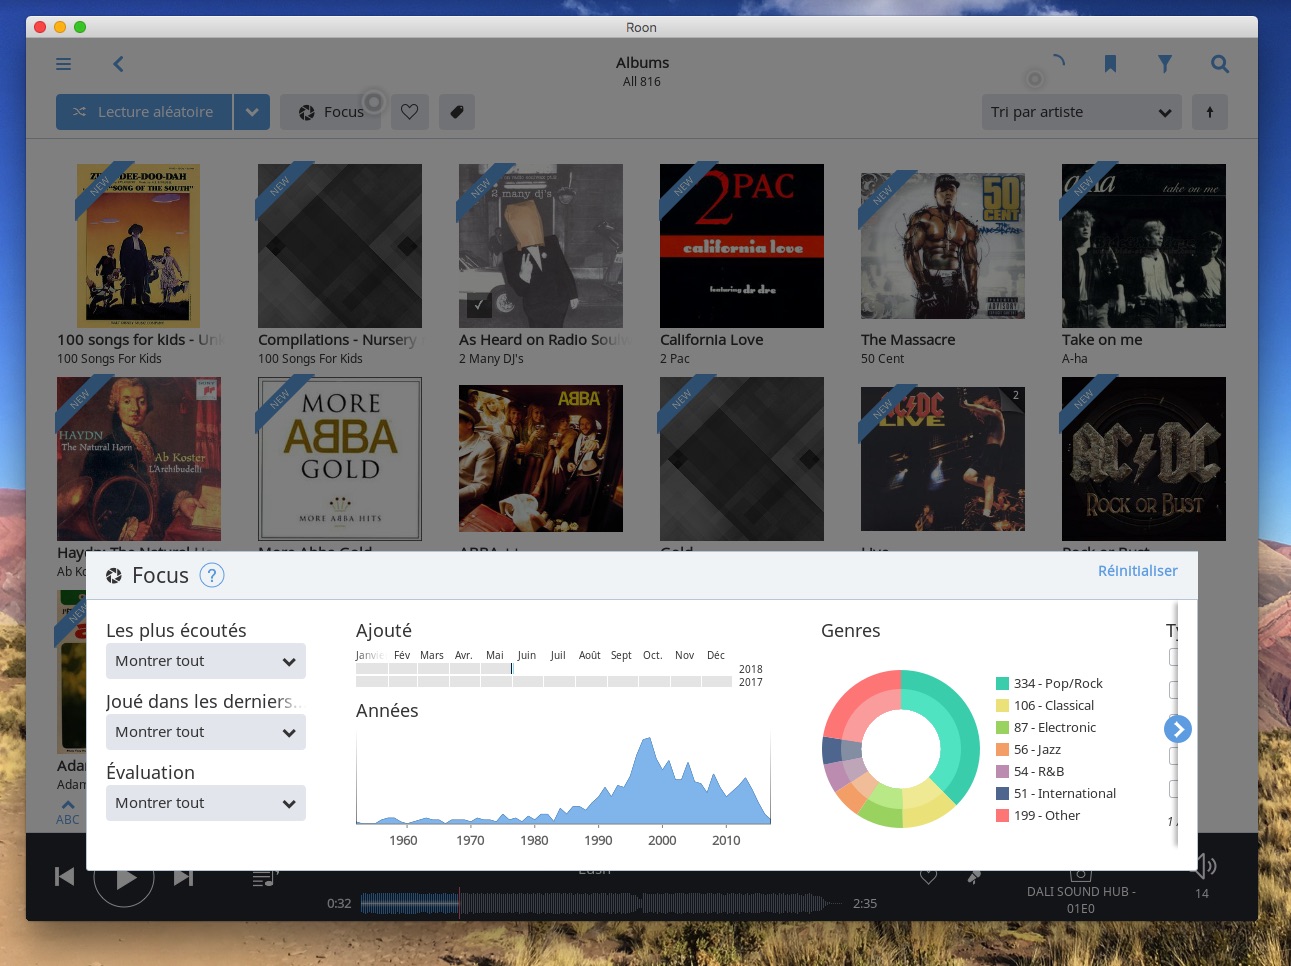
Task: Open the 100 songs for kids album cover
Action: coord(139,246)
